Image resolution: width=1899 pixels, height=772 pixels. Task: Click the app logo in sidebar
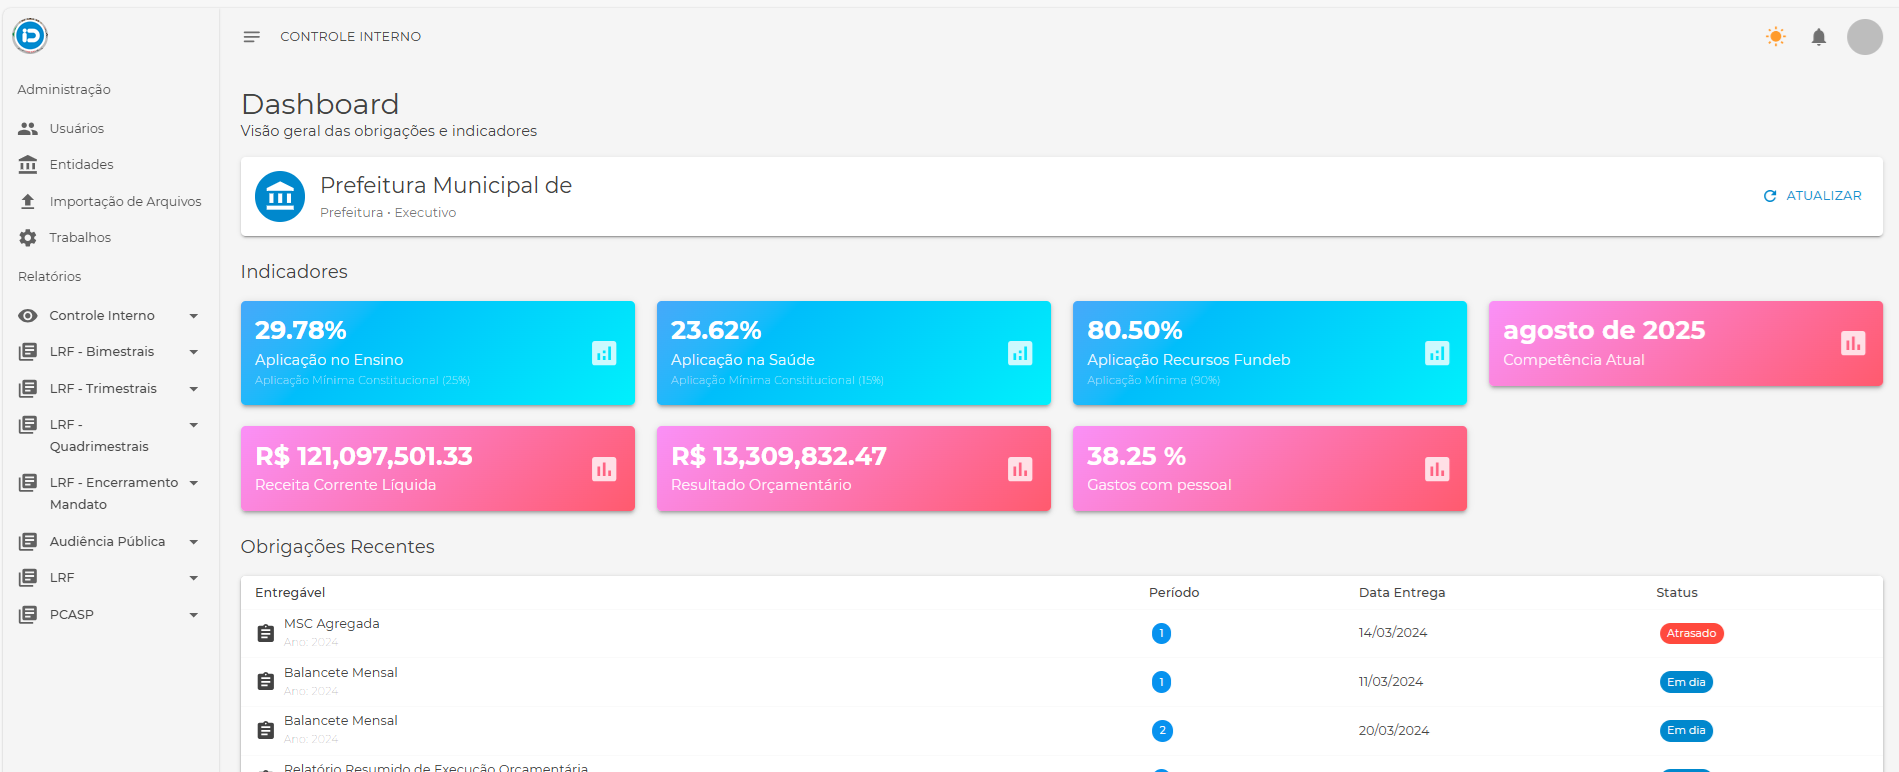[x=30, y=37]
